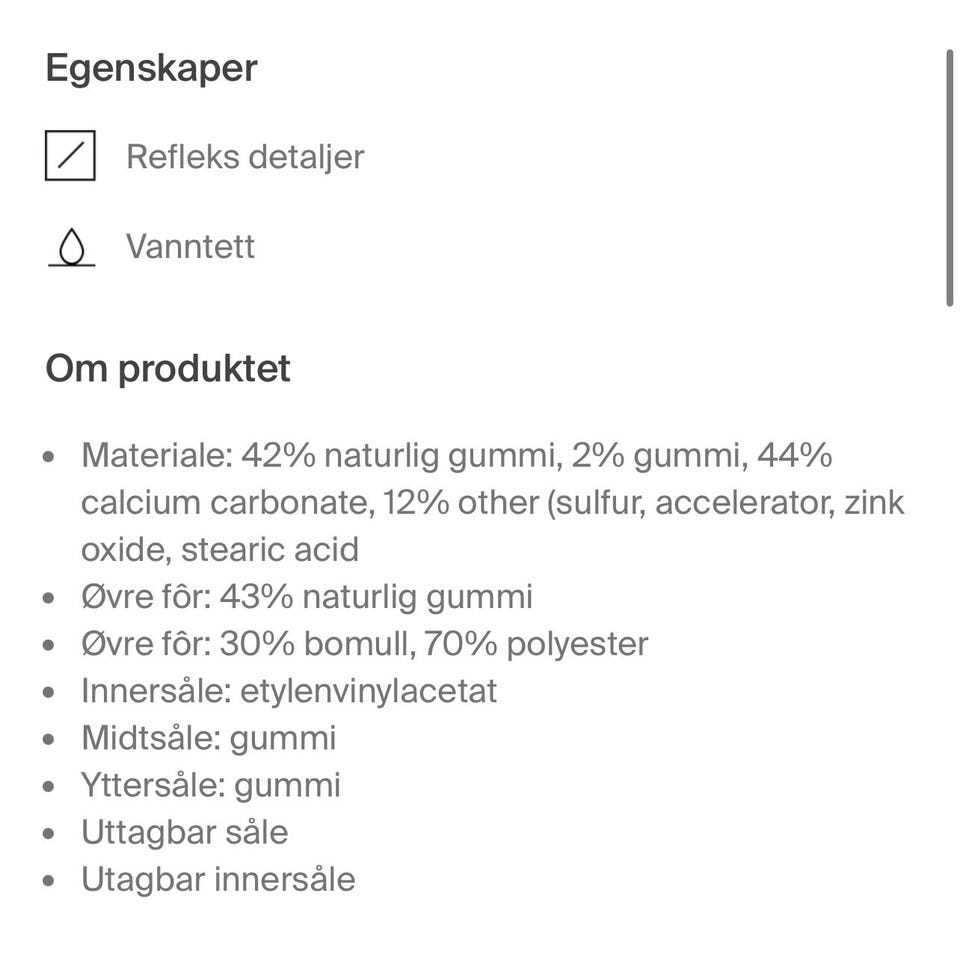Image resolution: width=960 pixels, height=979 pixels.
Task: Click the 'Om produktet' heading
Action: click(x=168, y=369)
